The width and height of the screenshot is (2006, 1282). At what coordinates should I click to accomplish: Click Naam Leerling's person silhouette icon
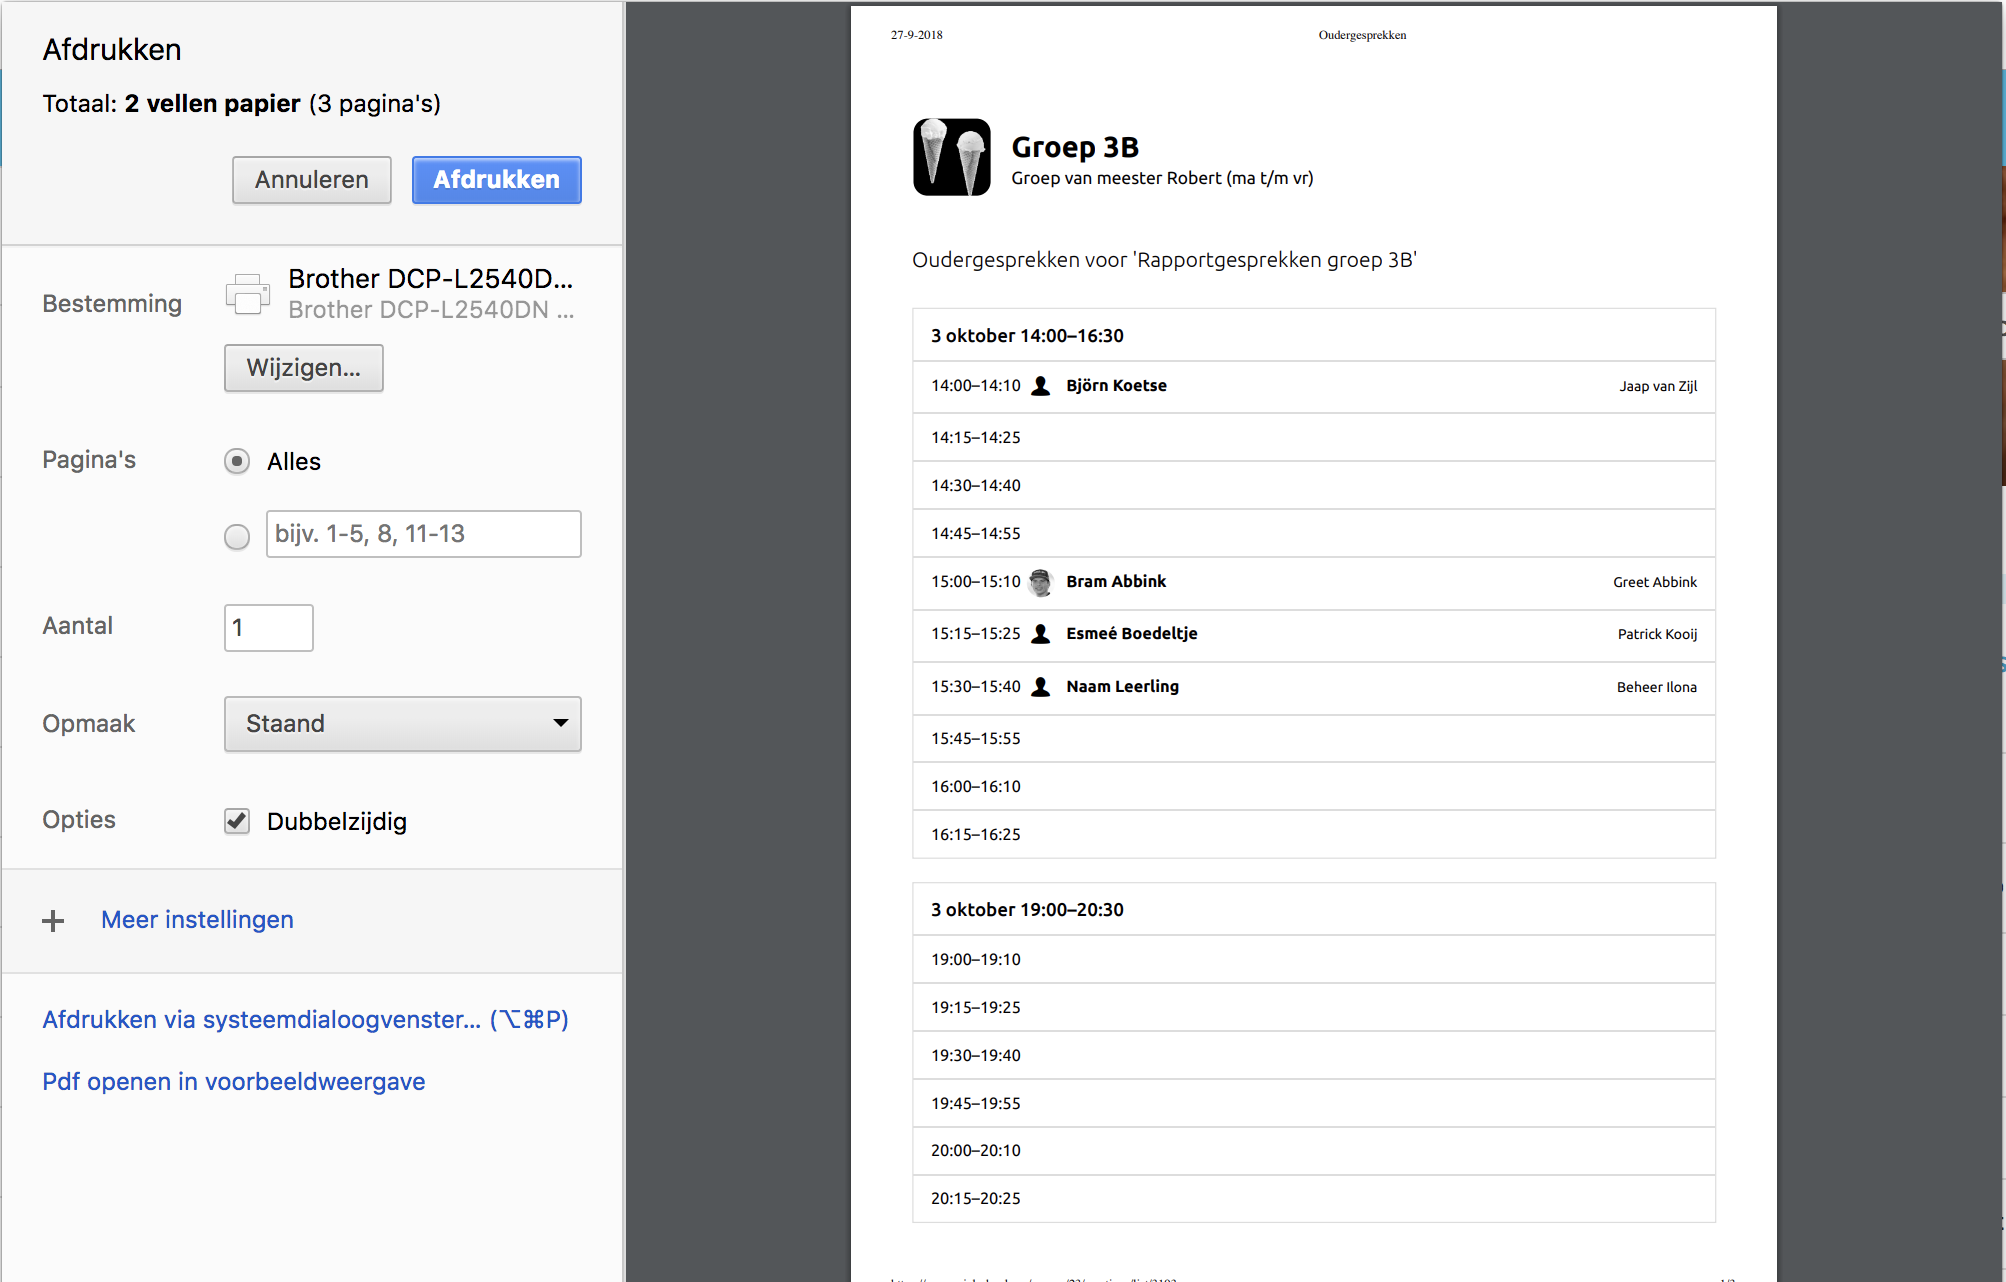click(x=1040, y=687)
